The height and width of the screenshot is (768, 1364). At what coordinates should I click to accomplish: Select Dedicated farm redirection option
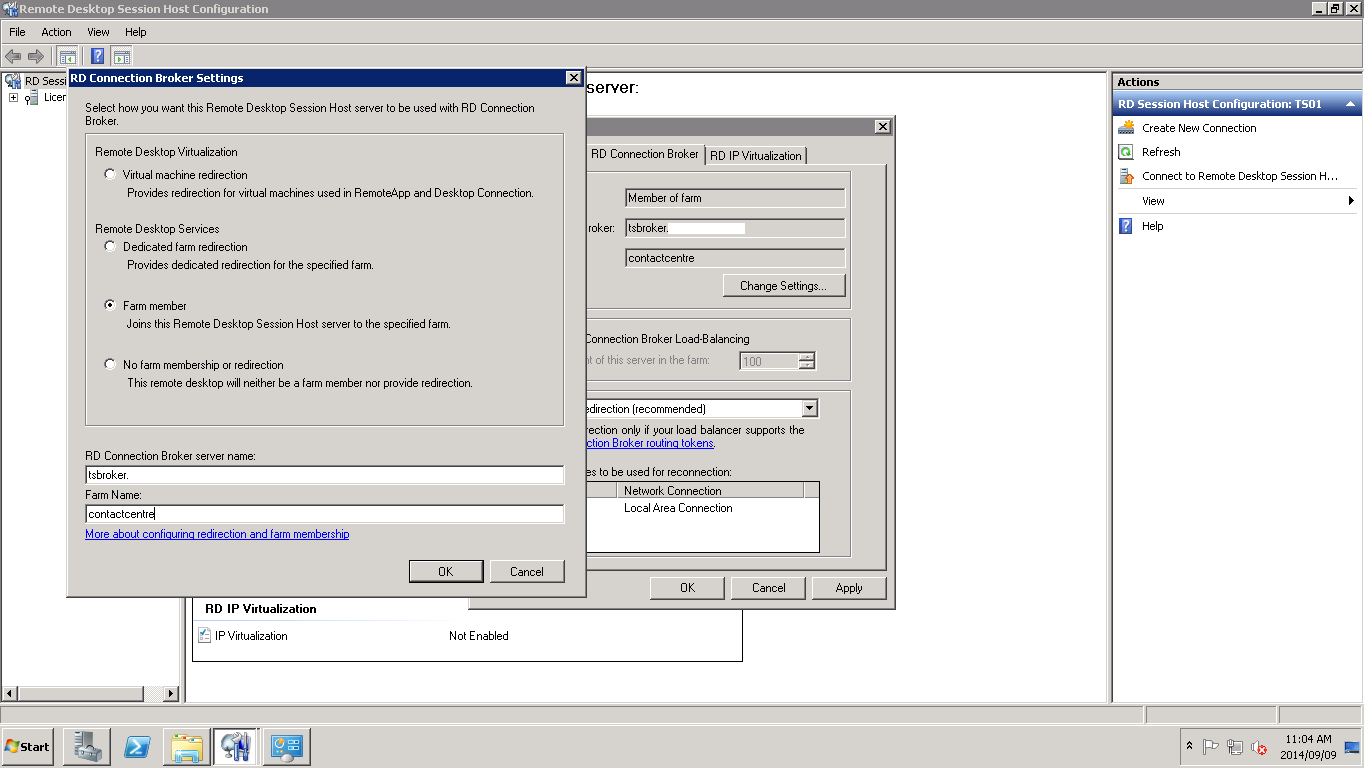[x=110, y=246]
